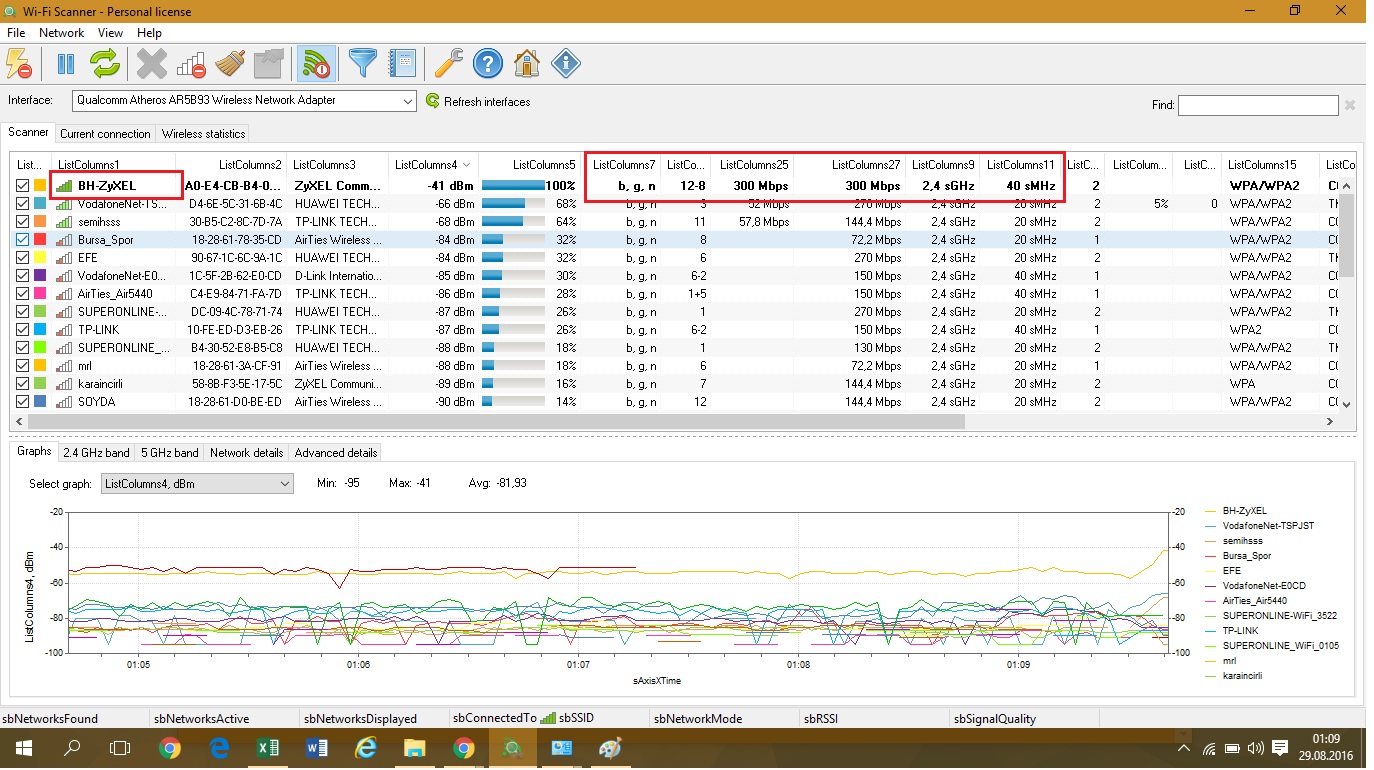Toggle the green Wi-Fi alert icon
Image resolution: width=1374 pixels, height=770 pixels.
(317, 64)
